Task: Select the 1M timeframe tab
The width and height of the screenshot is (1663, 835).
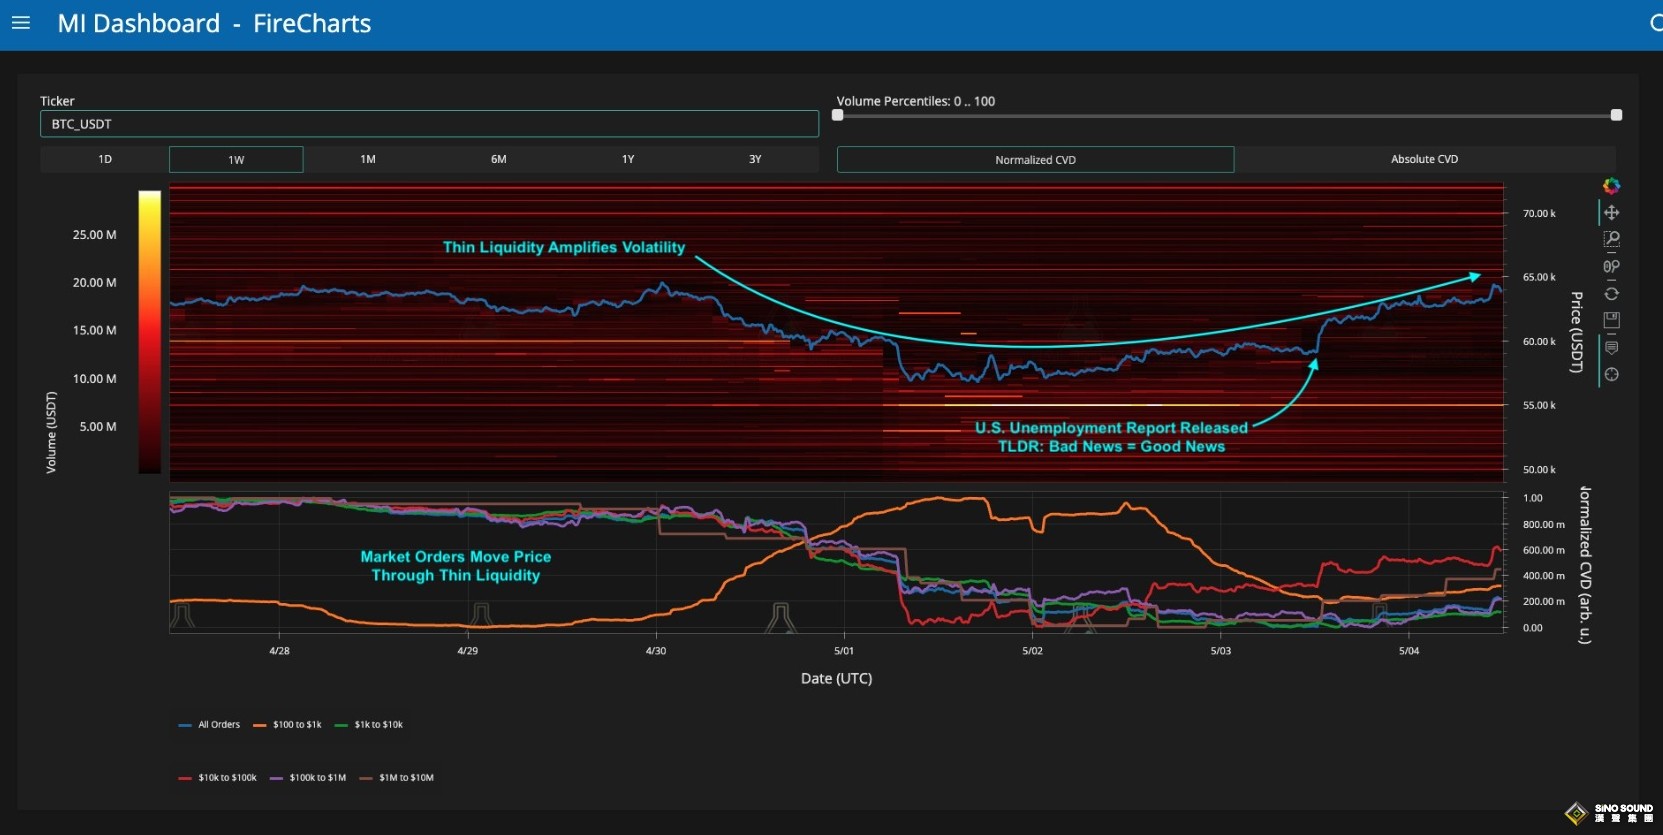Action: point(368,159)
